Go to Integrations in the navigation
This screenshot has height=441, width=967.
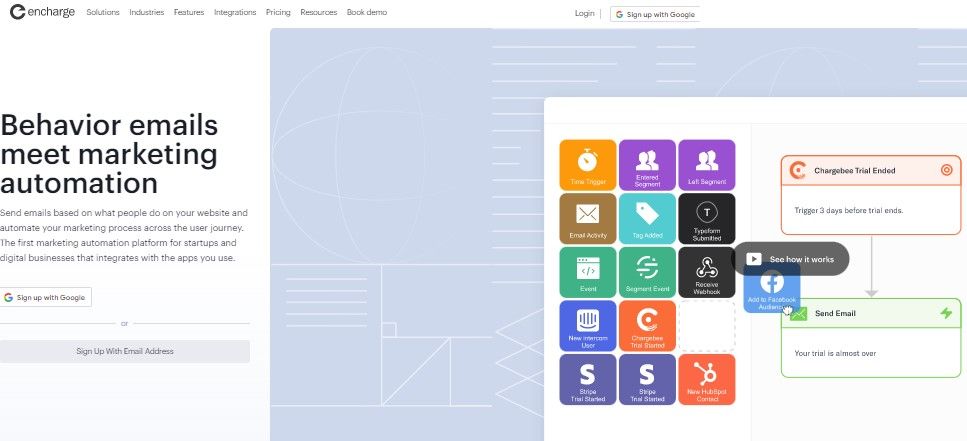[x=235, y=12]
